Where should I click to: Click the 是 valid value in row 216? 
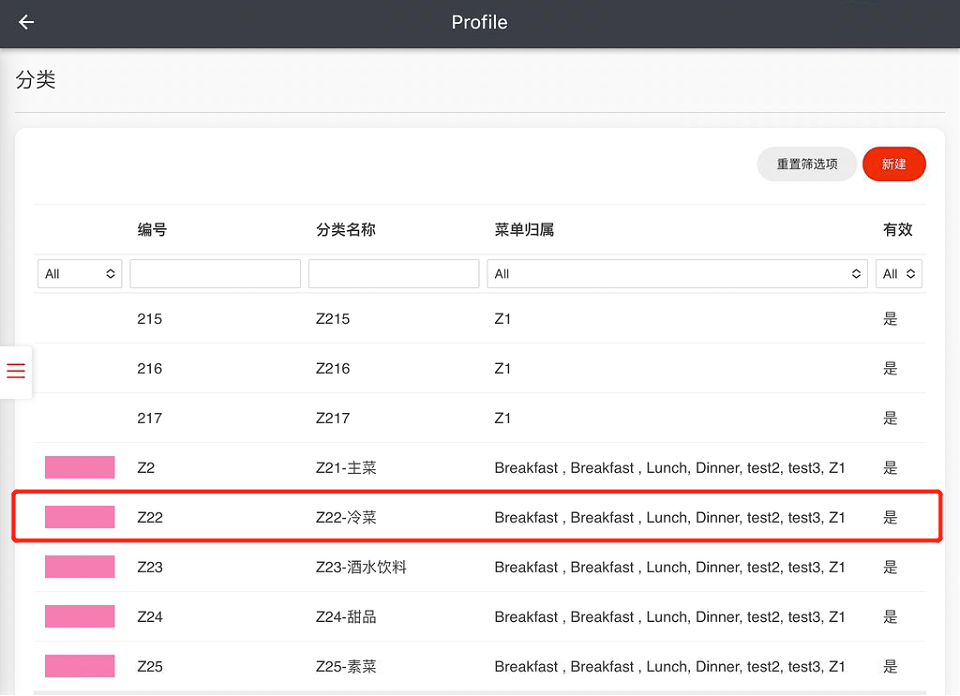point(890,369)
